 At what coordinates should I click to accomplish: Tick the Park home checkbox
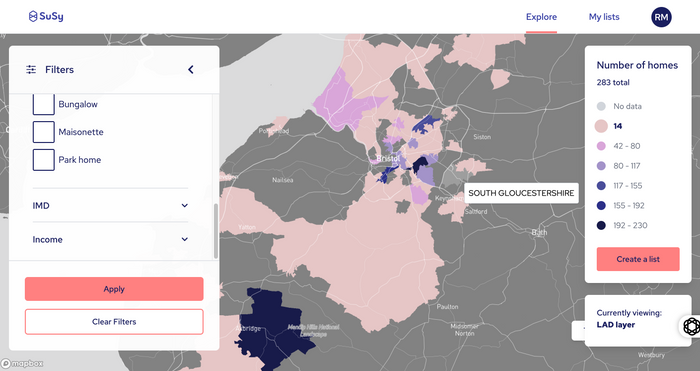44,160
